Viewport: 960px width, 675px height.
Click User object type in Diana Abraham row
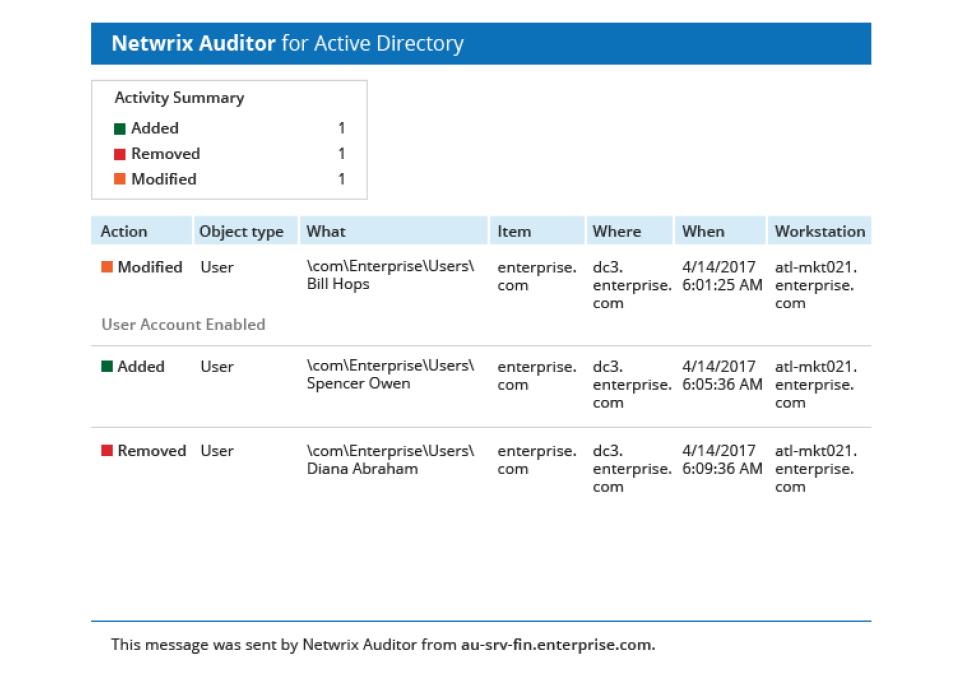click(217, 451)
